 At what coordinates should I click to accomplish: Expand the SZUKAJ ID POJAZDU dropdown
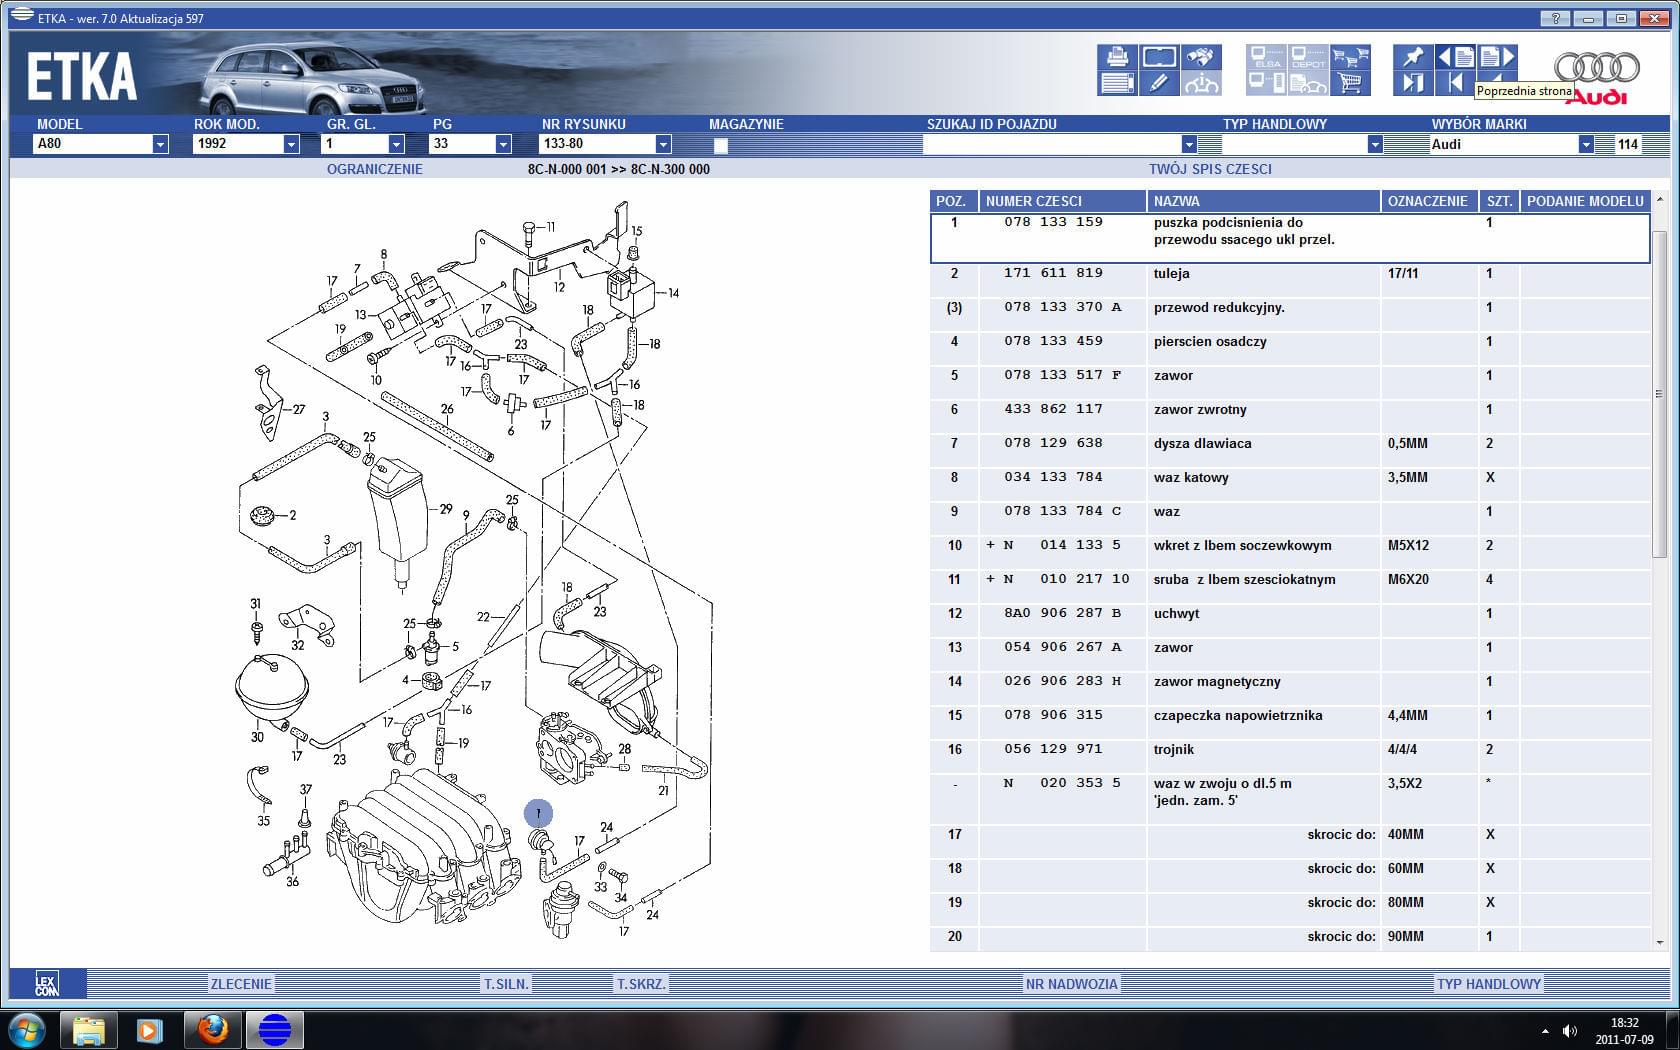click(1189, 145)
